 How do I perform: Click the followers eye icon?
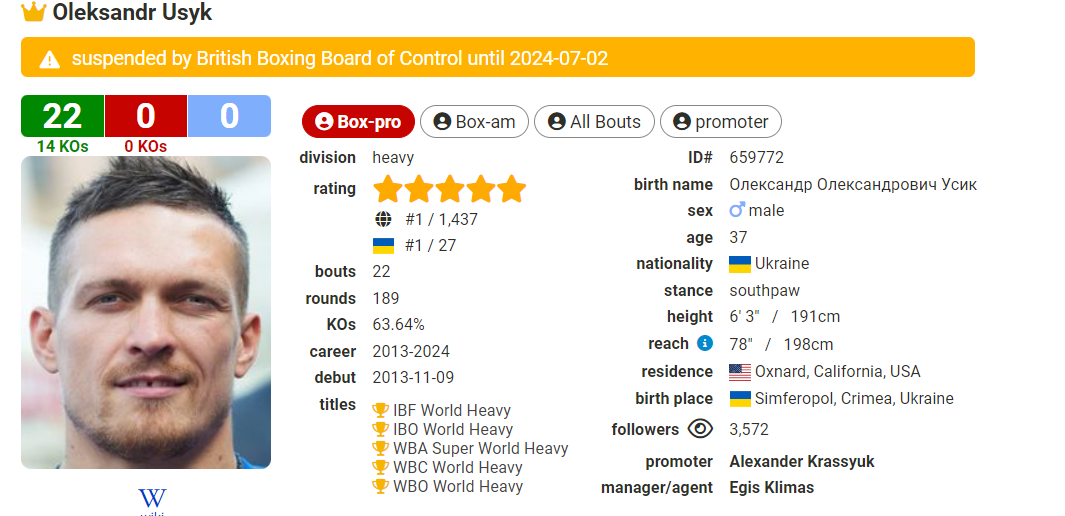point(700,429)
